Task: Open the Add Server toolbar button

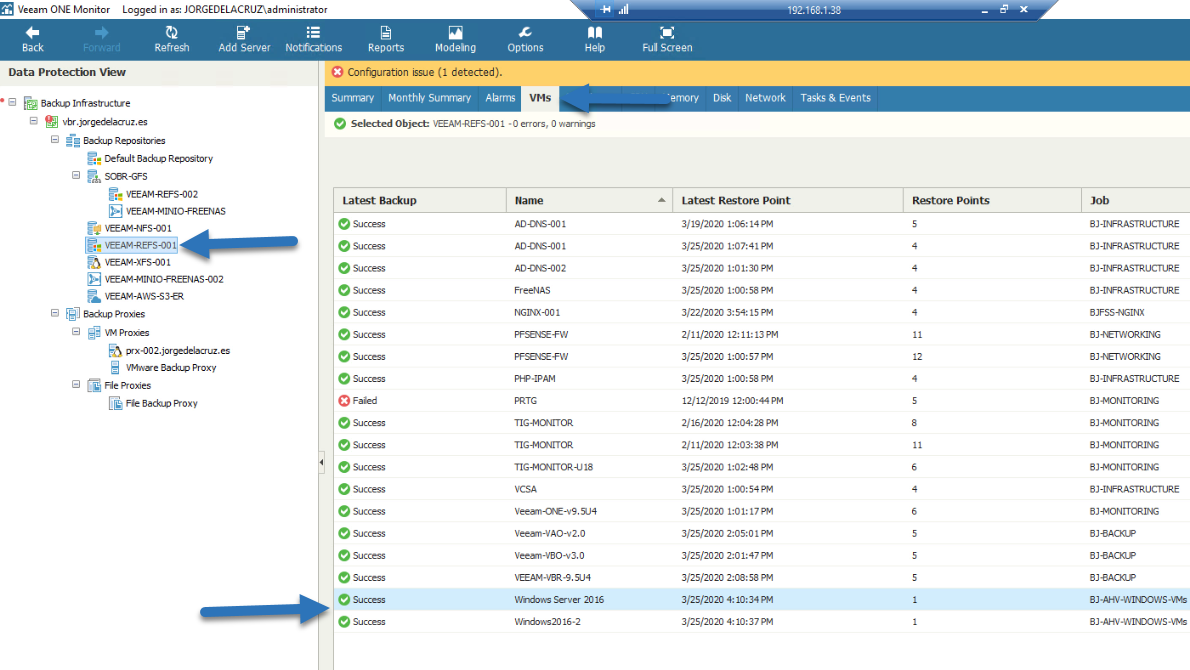Action: point(244,39)
